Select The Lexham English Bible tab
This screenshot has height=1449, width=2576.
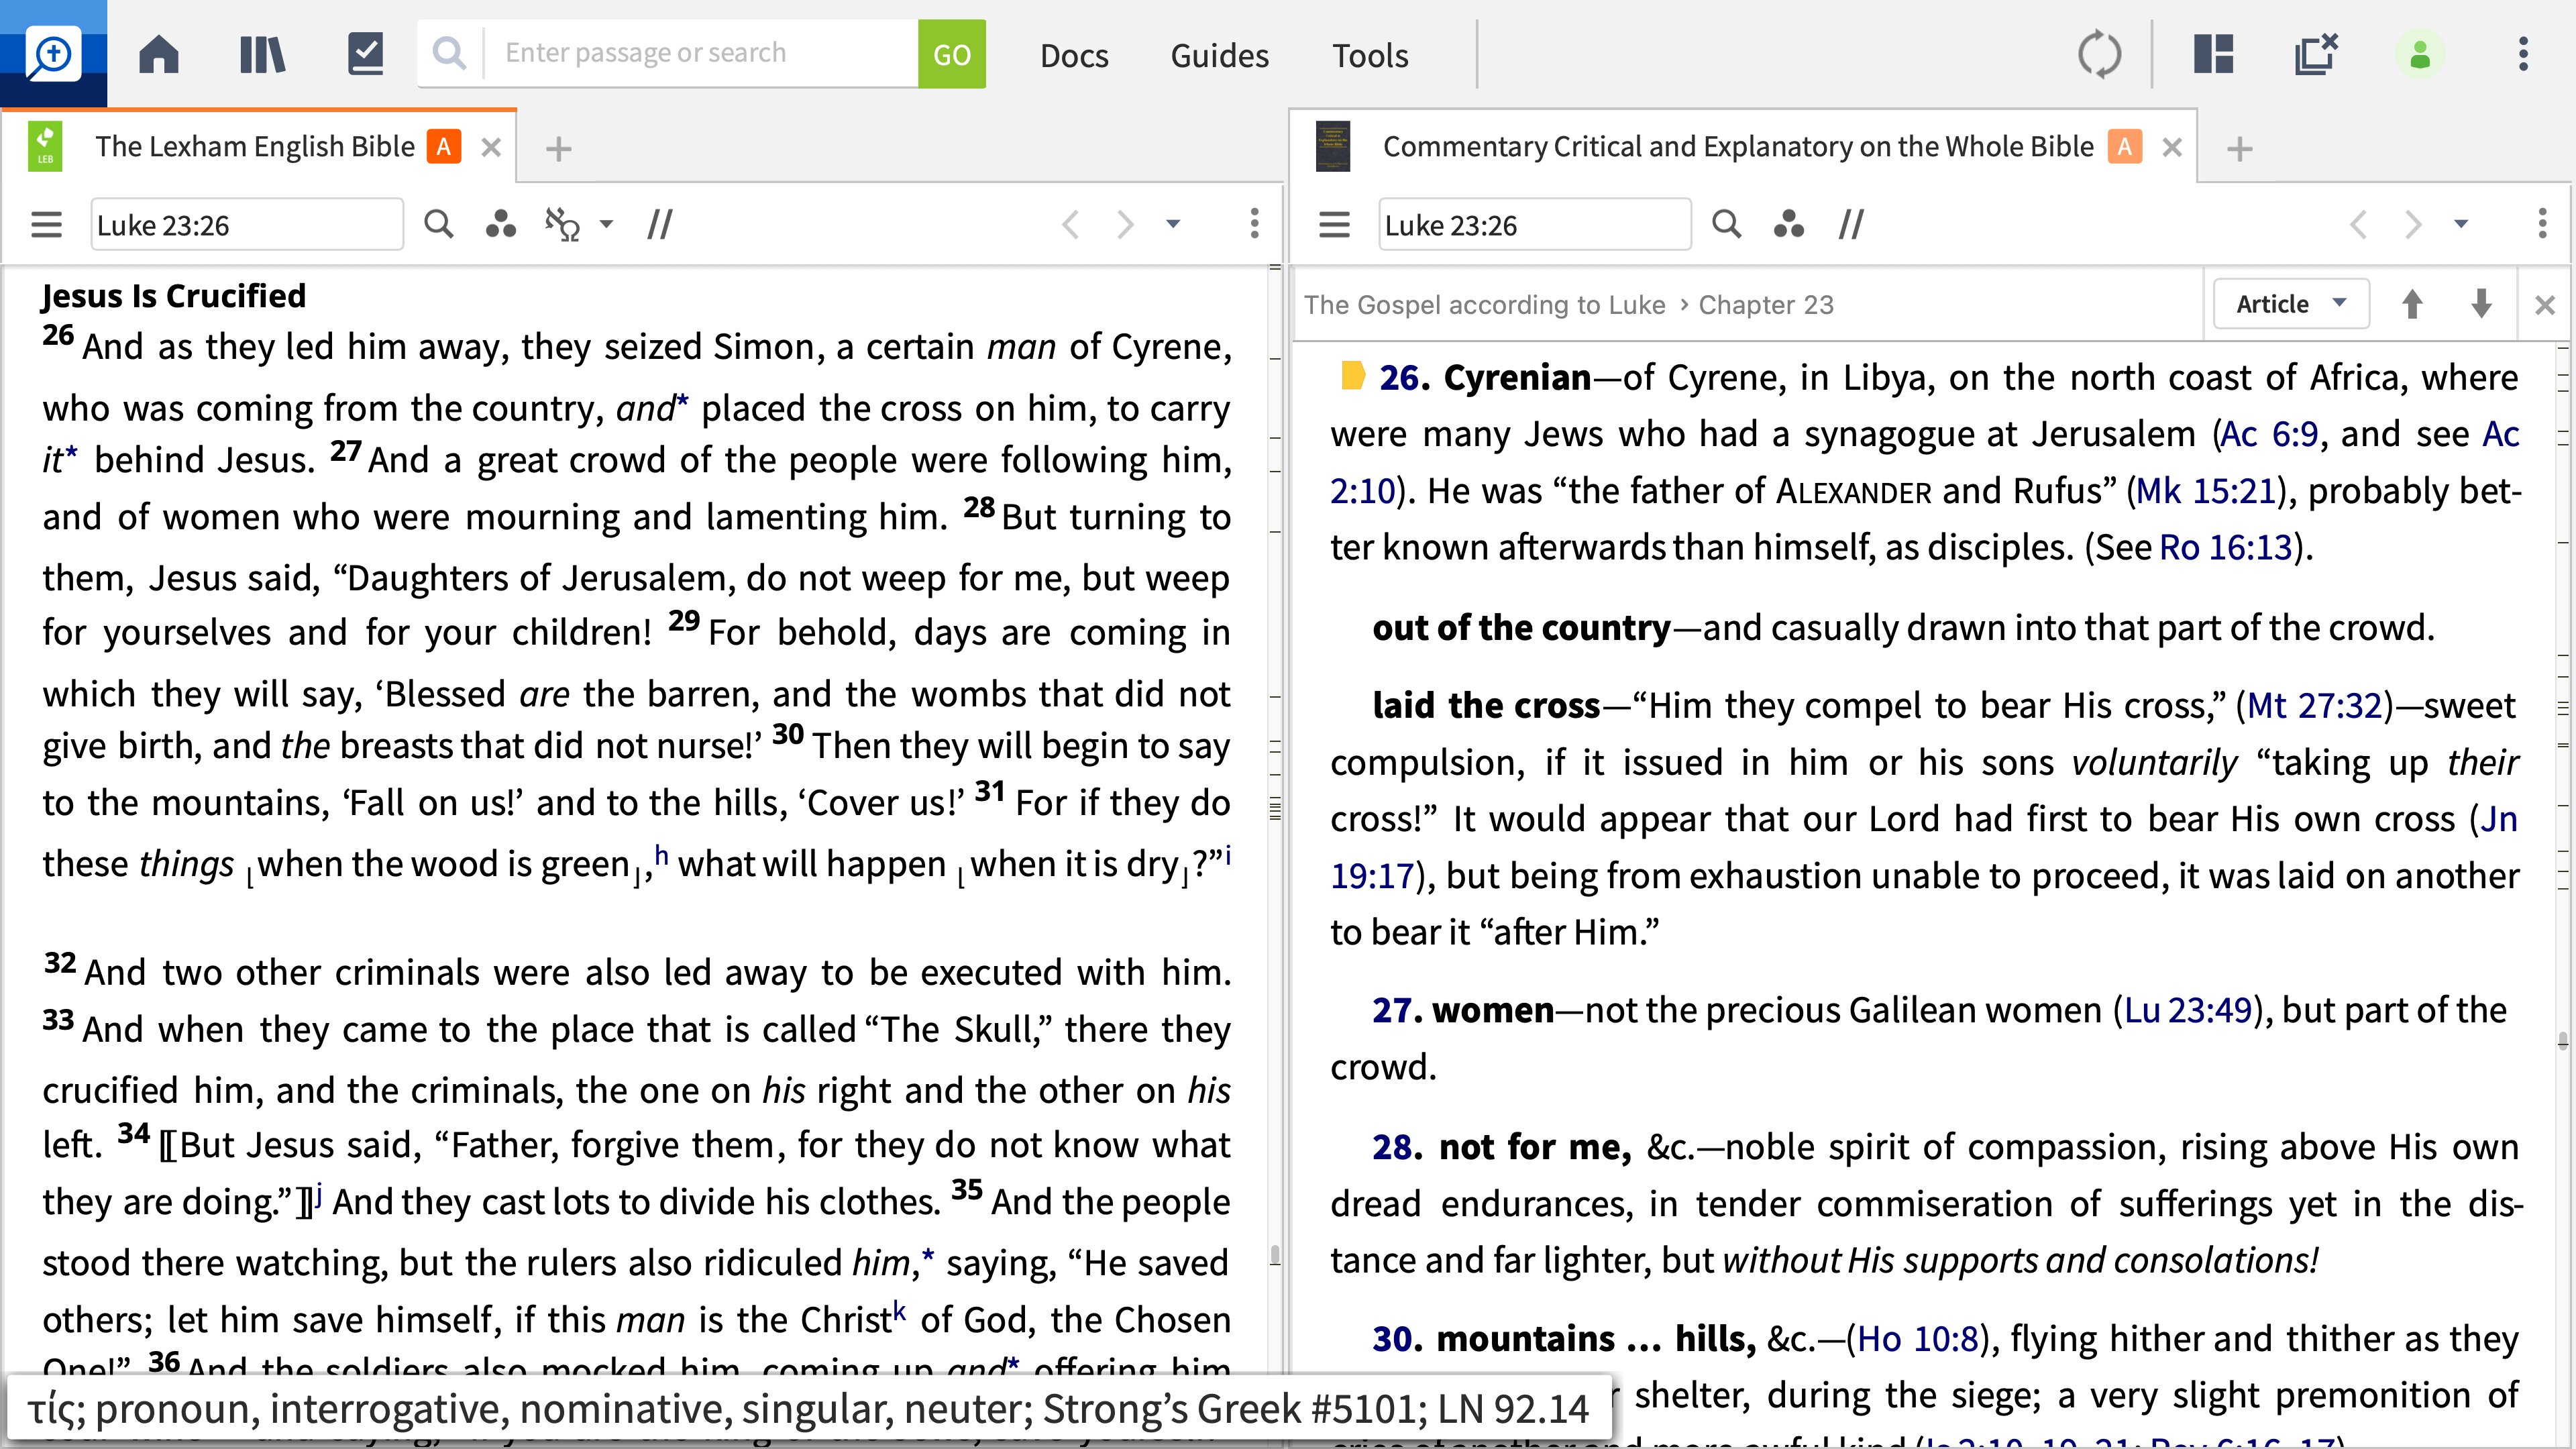(x=255, y=147)
